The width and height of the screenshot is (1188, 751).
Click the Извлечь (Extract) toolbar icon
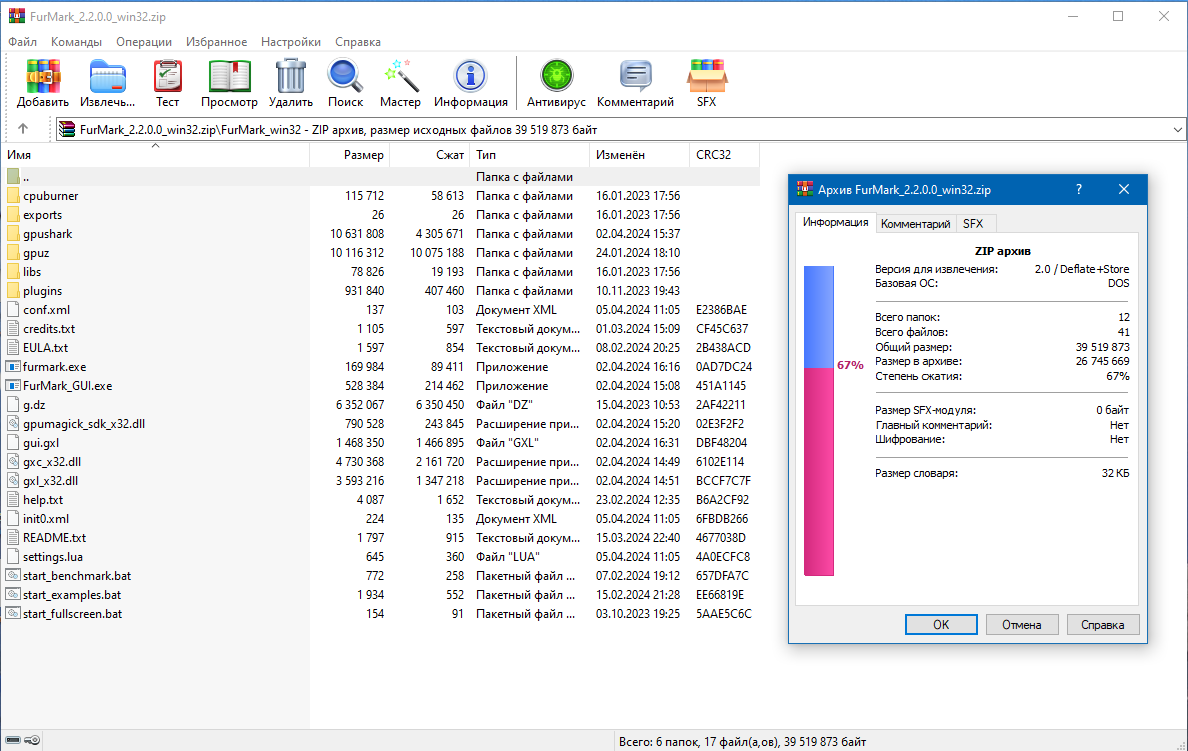[108, 77]
